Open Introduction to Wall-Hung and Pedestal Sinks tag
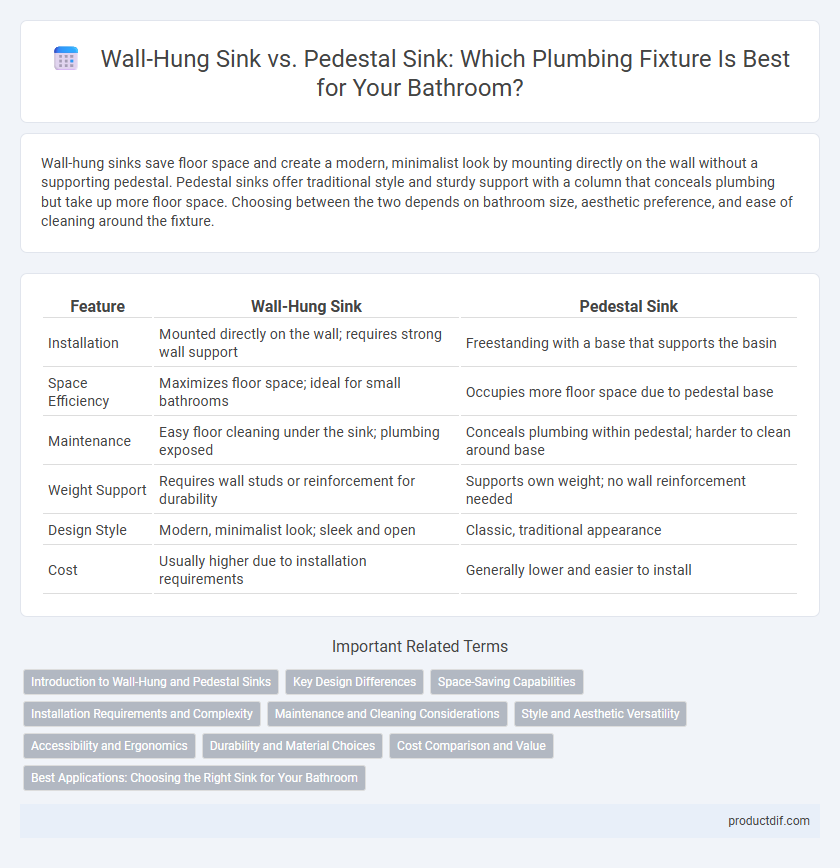This screenshot has height=868, width=840. point(151,682)
